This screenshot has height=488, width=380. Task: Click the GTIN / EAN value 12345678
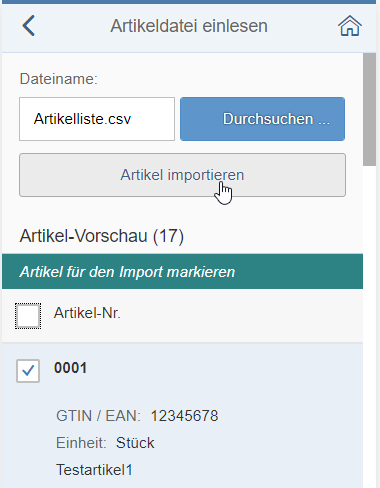[184, 416]
